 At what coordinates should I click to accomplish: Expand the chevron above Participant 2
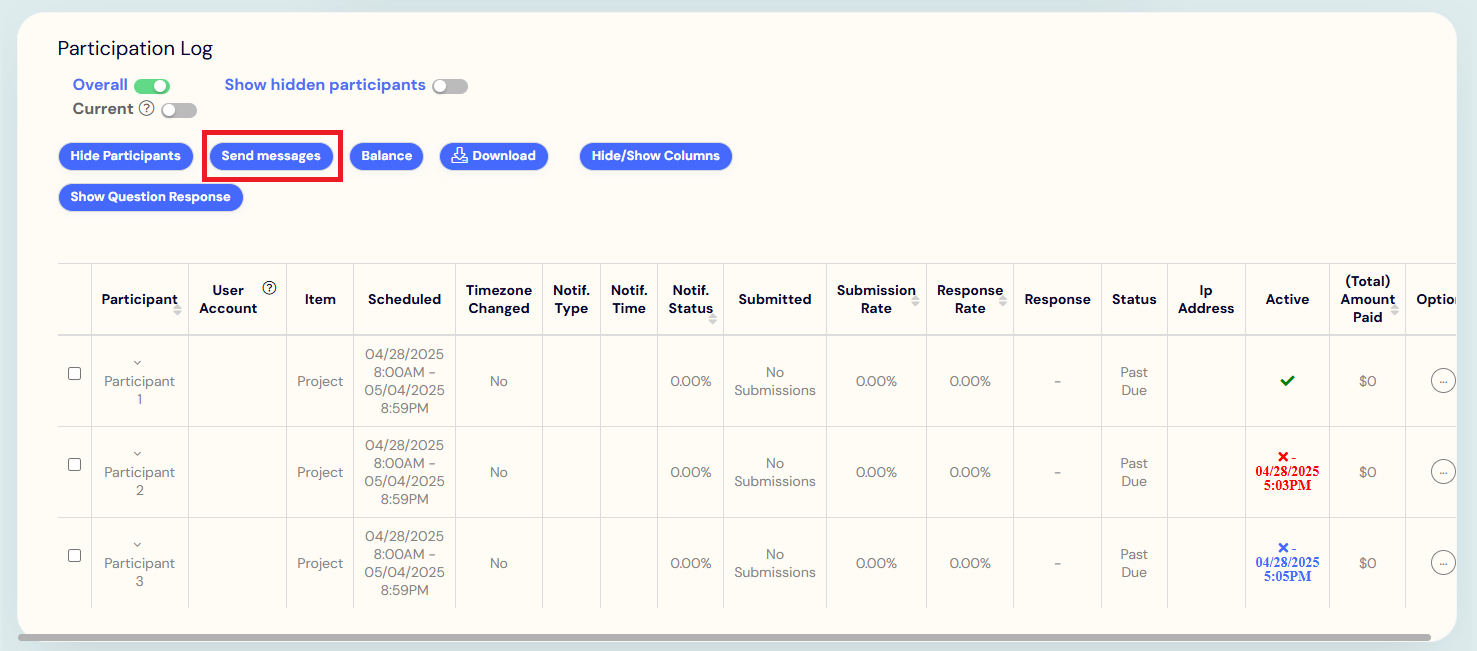click(138, 454)
